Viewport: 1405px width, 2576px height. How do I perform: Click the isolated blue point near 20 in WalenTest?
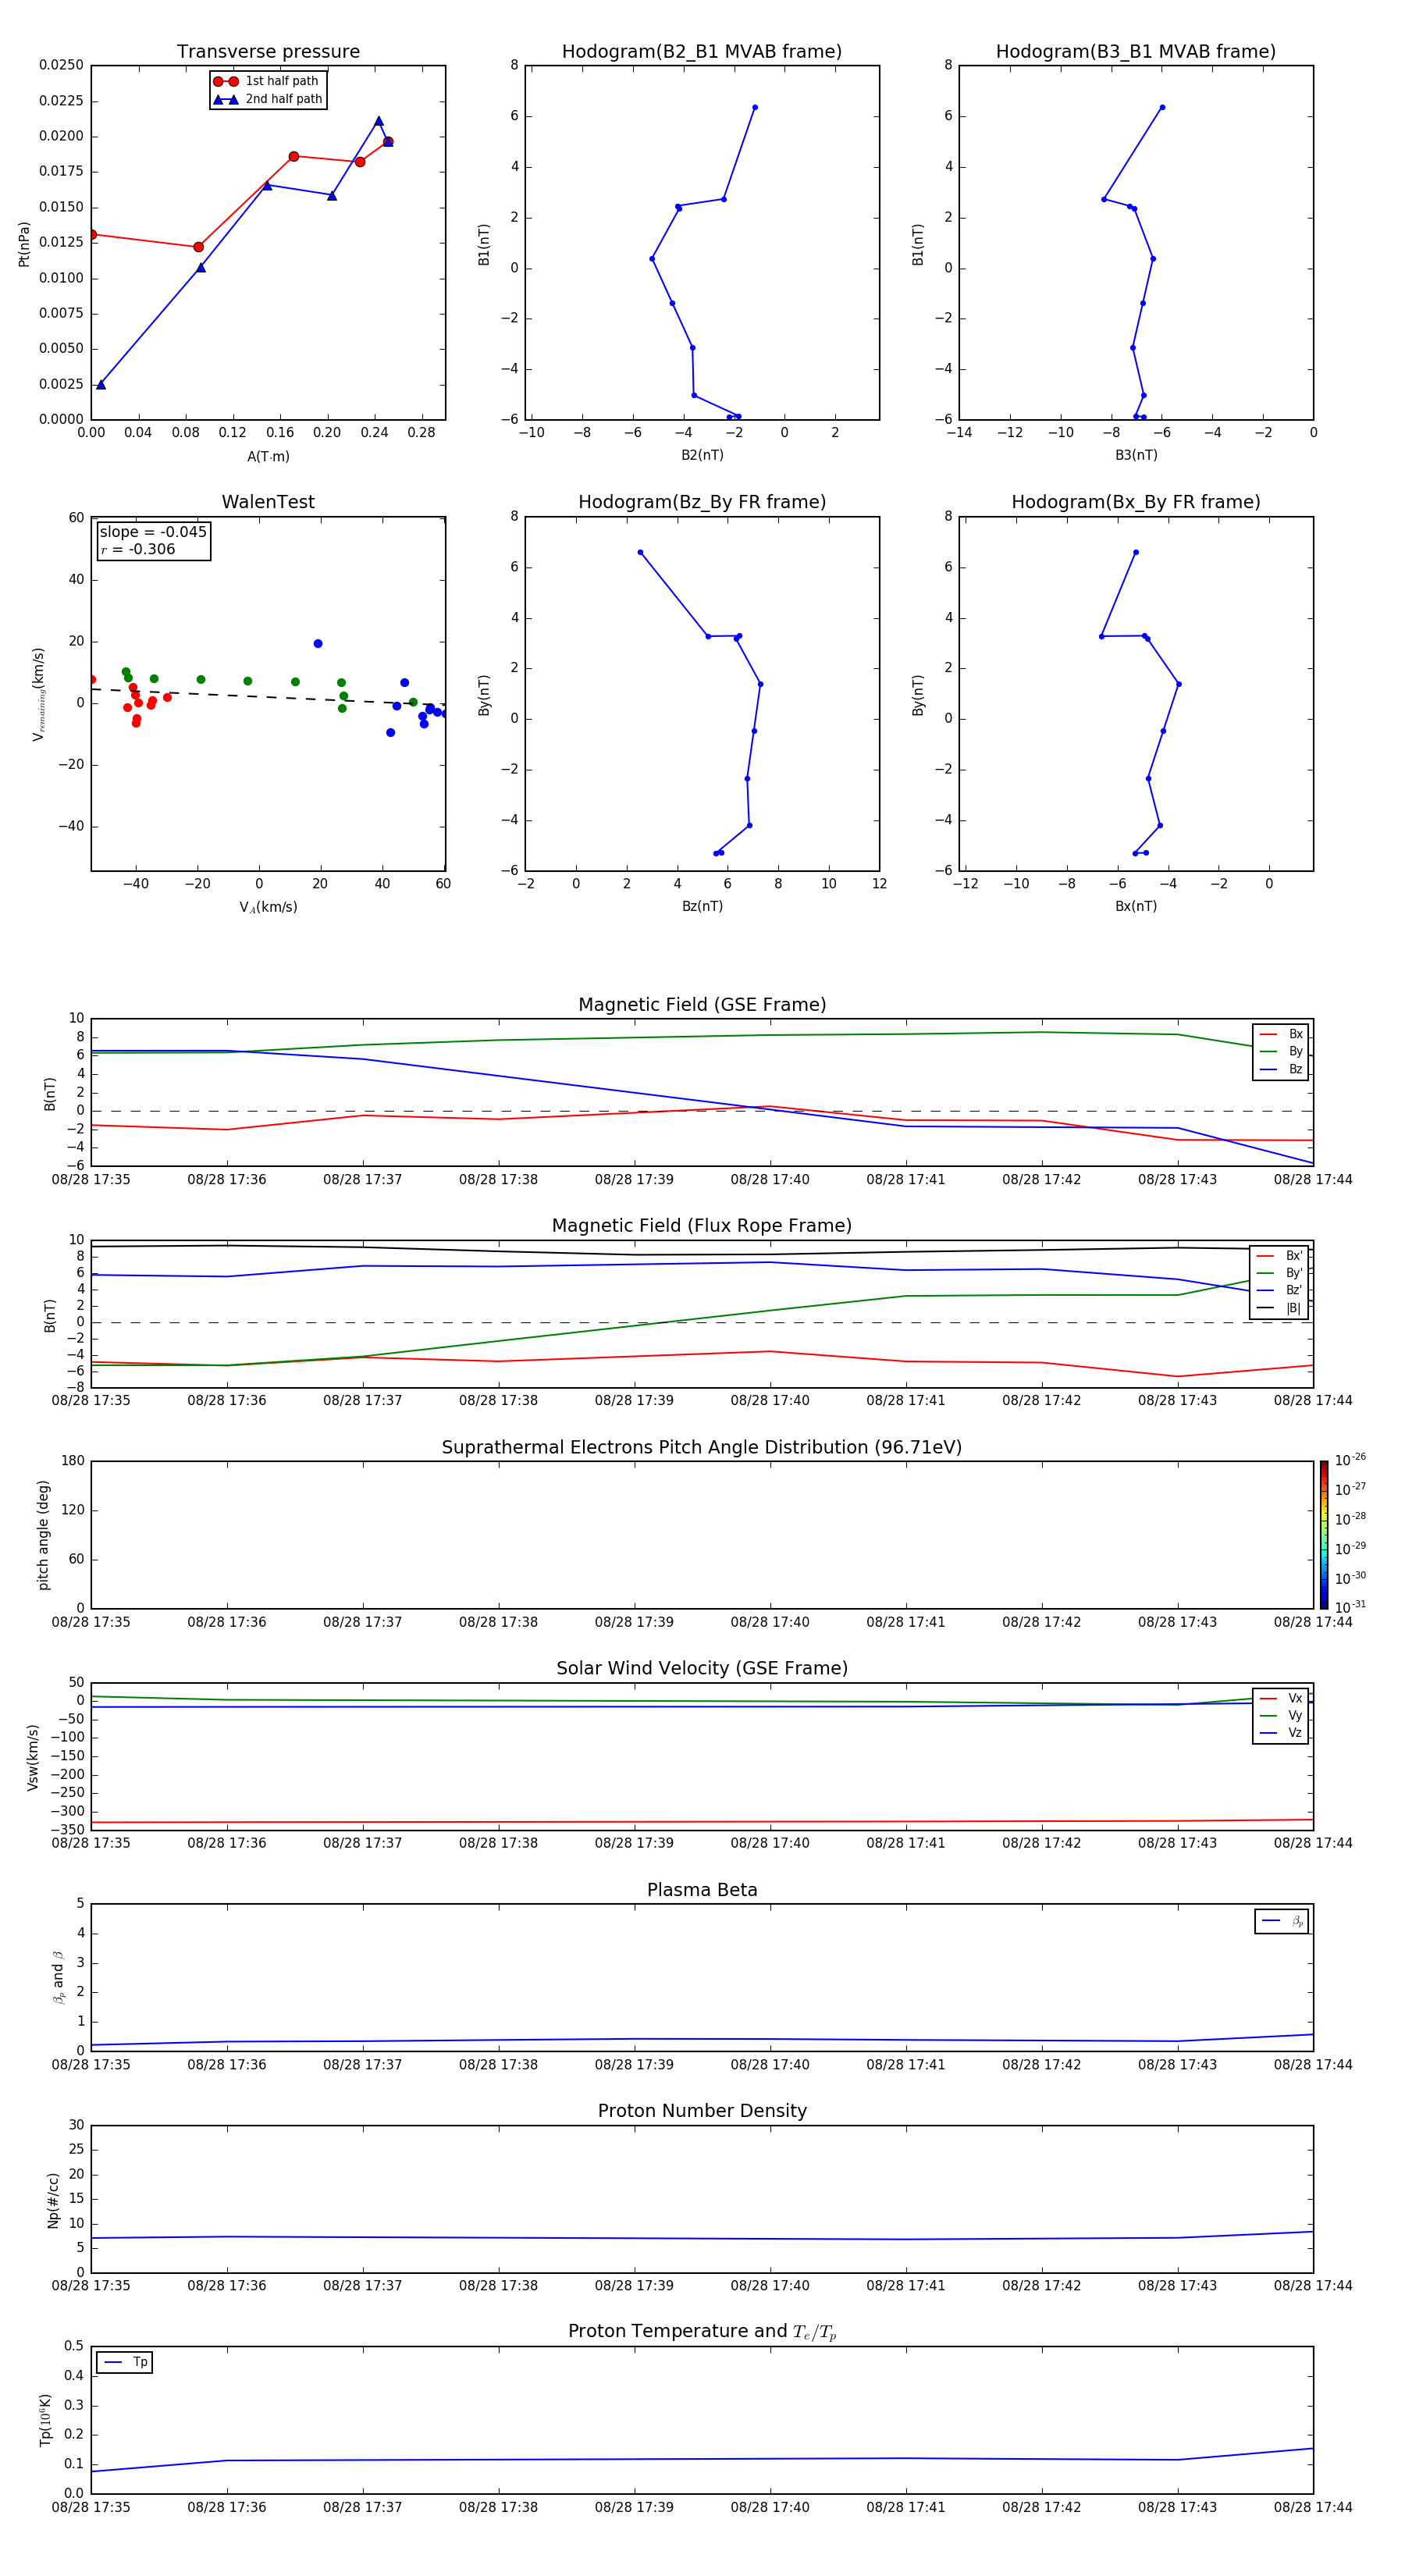click(318, 643)
